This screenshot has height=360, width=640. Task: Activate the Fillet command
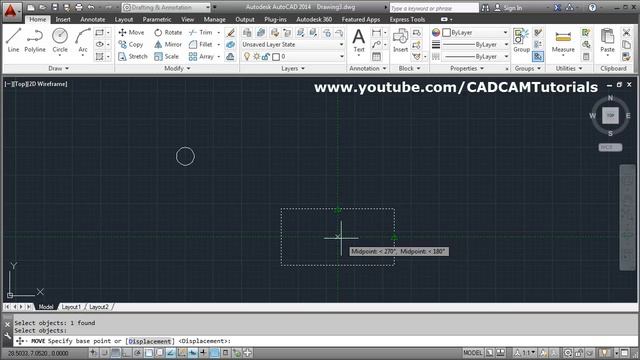201,44
